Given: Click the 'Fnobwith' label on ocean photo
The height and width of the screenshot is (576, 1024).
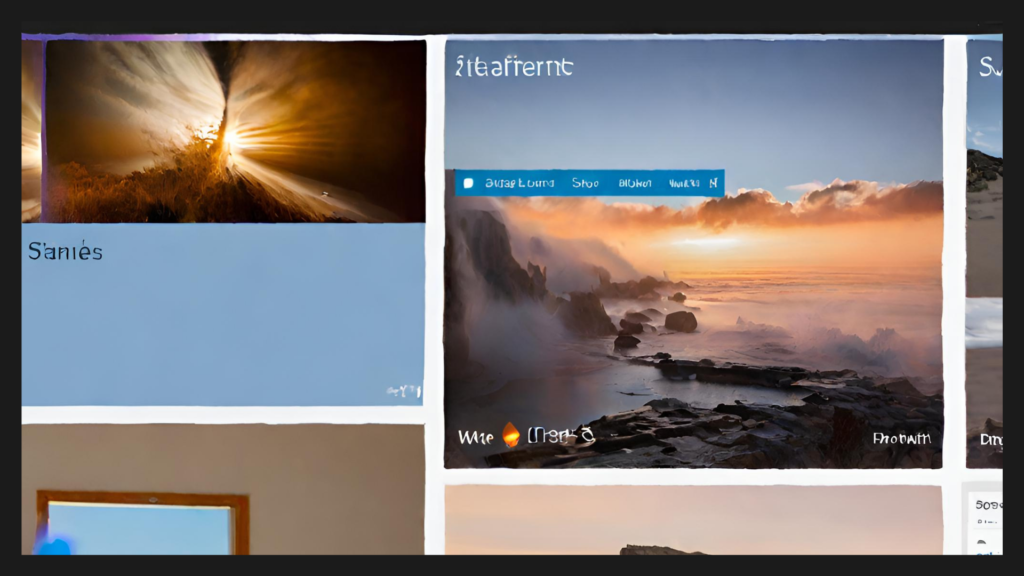Looking at the screenshot, I should 901,438.
